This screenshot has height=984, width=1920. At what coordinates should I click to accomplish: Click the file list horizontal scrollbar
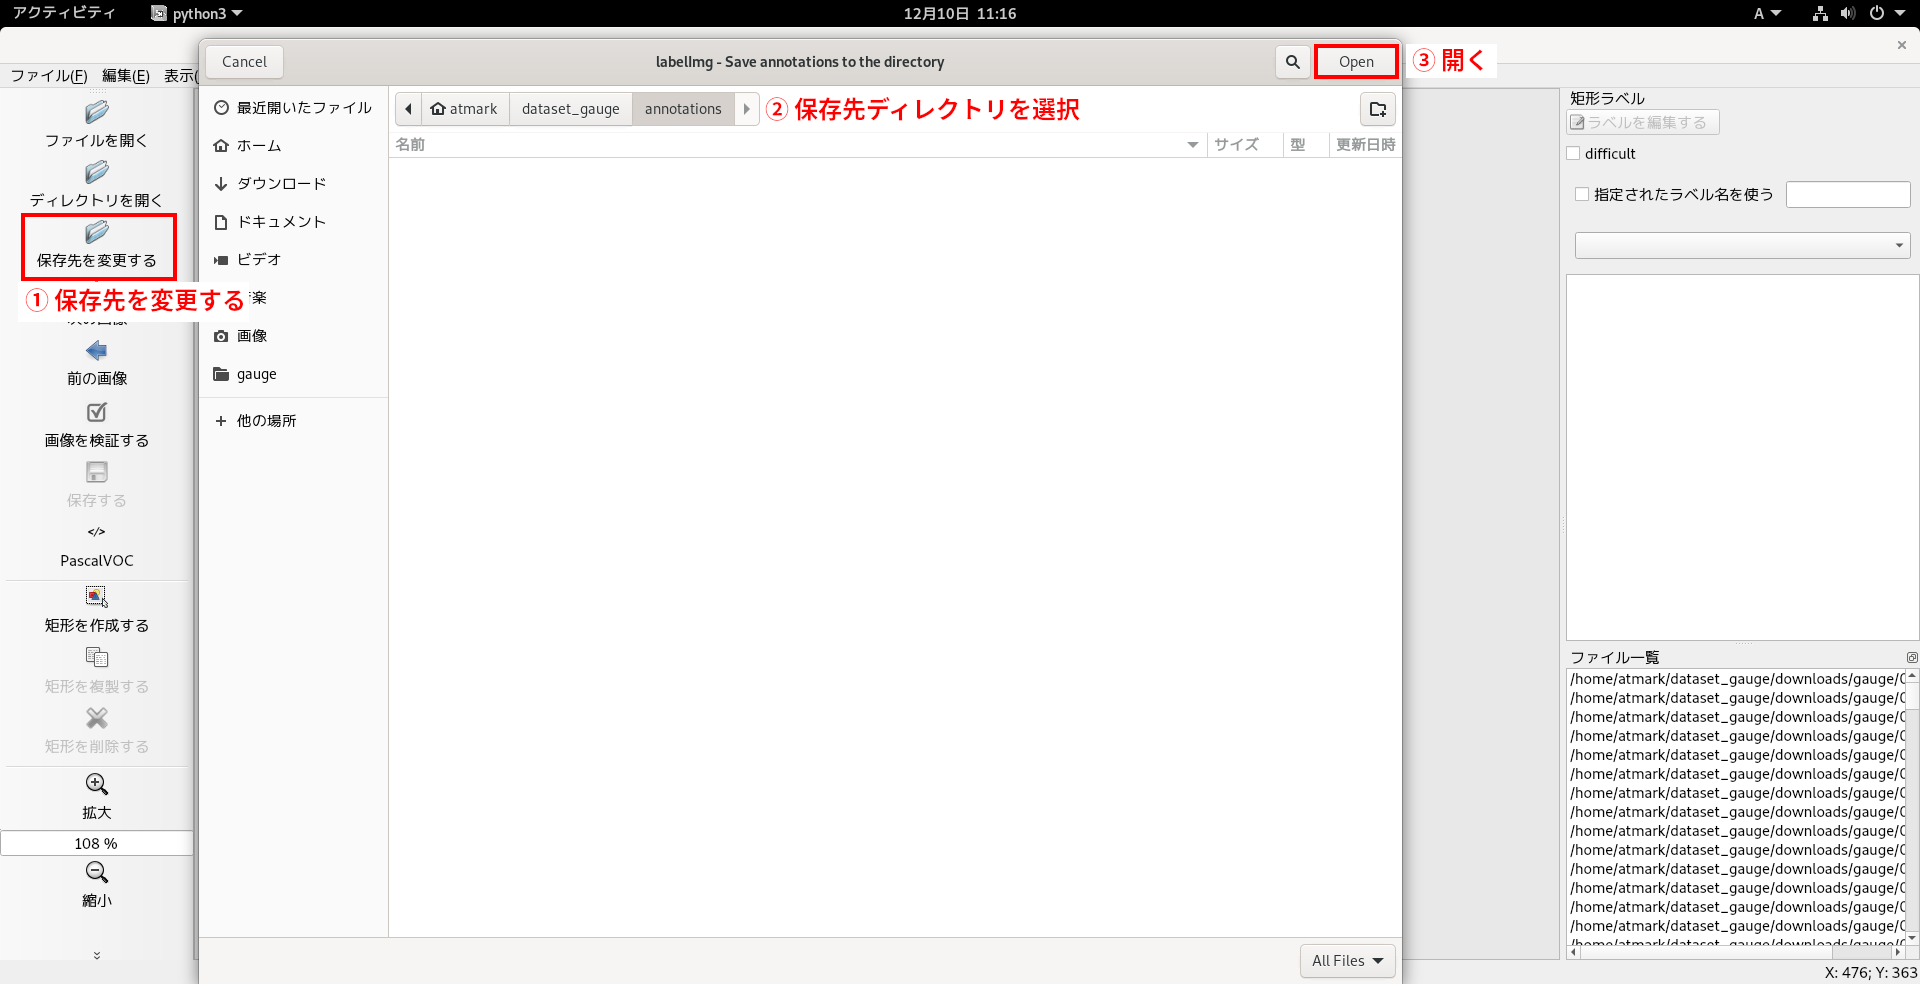tap(1735, 953)
